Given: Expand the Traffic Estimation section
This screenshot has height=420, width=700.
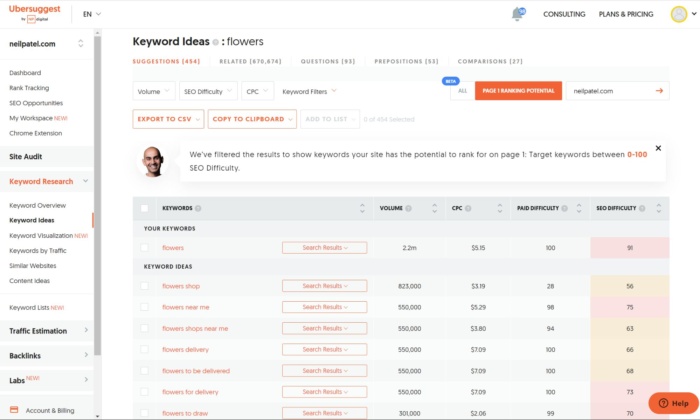Looking at the screenshot, I should pyautogui.click(x=47, y=331).
